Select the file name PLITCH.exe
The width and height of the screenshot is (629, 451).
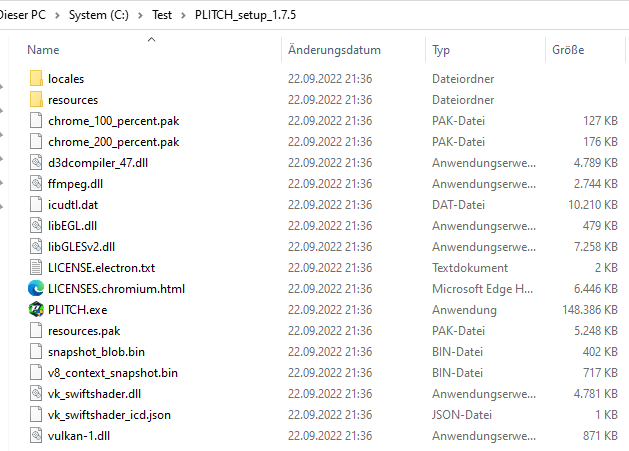point(77,309)
